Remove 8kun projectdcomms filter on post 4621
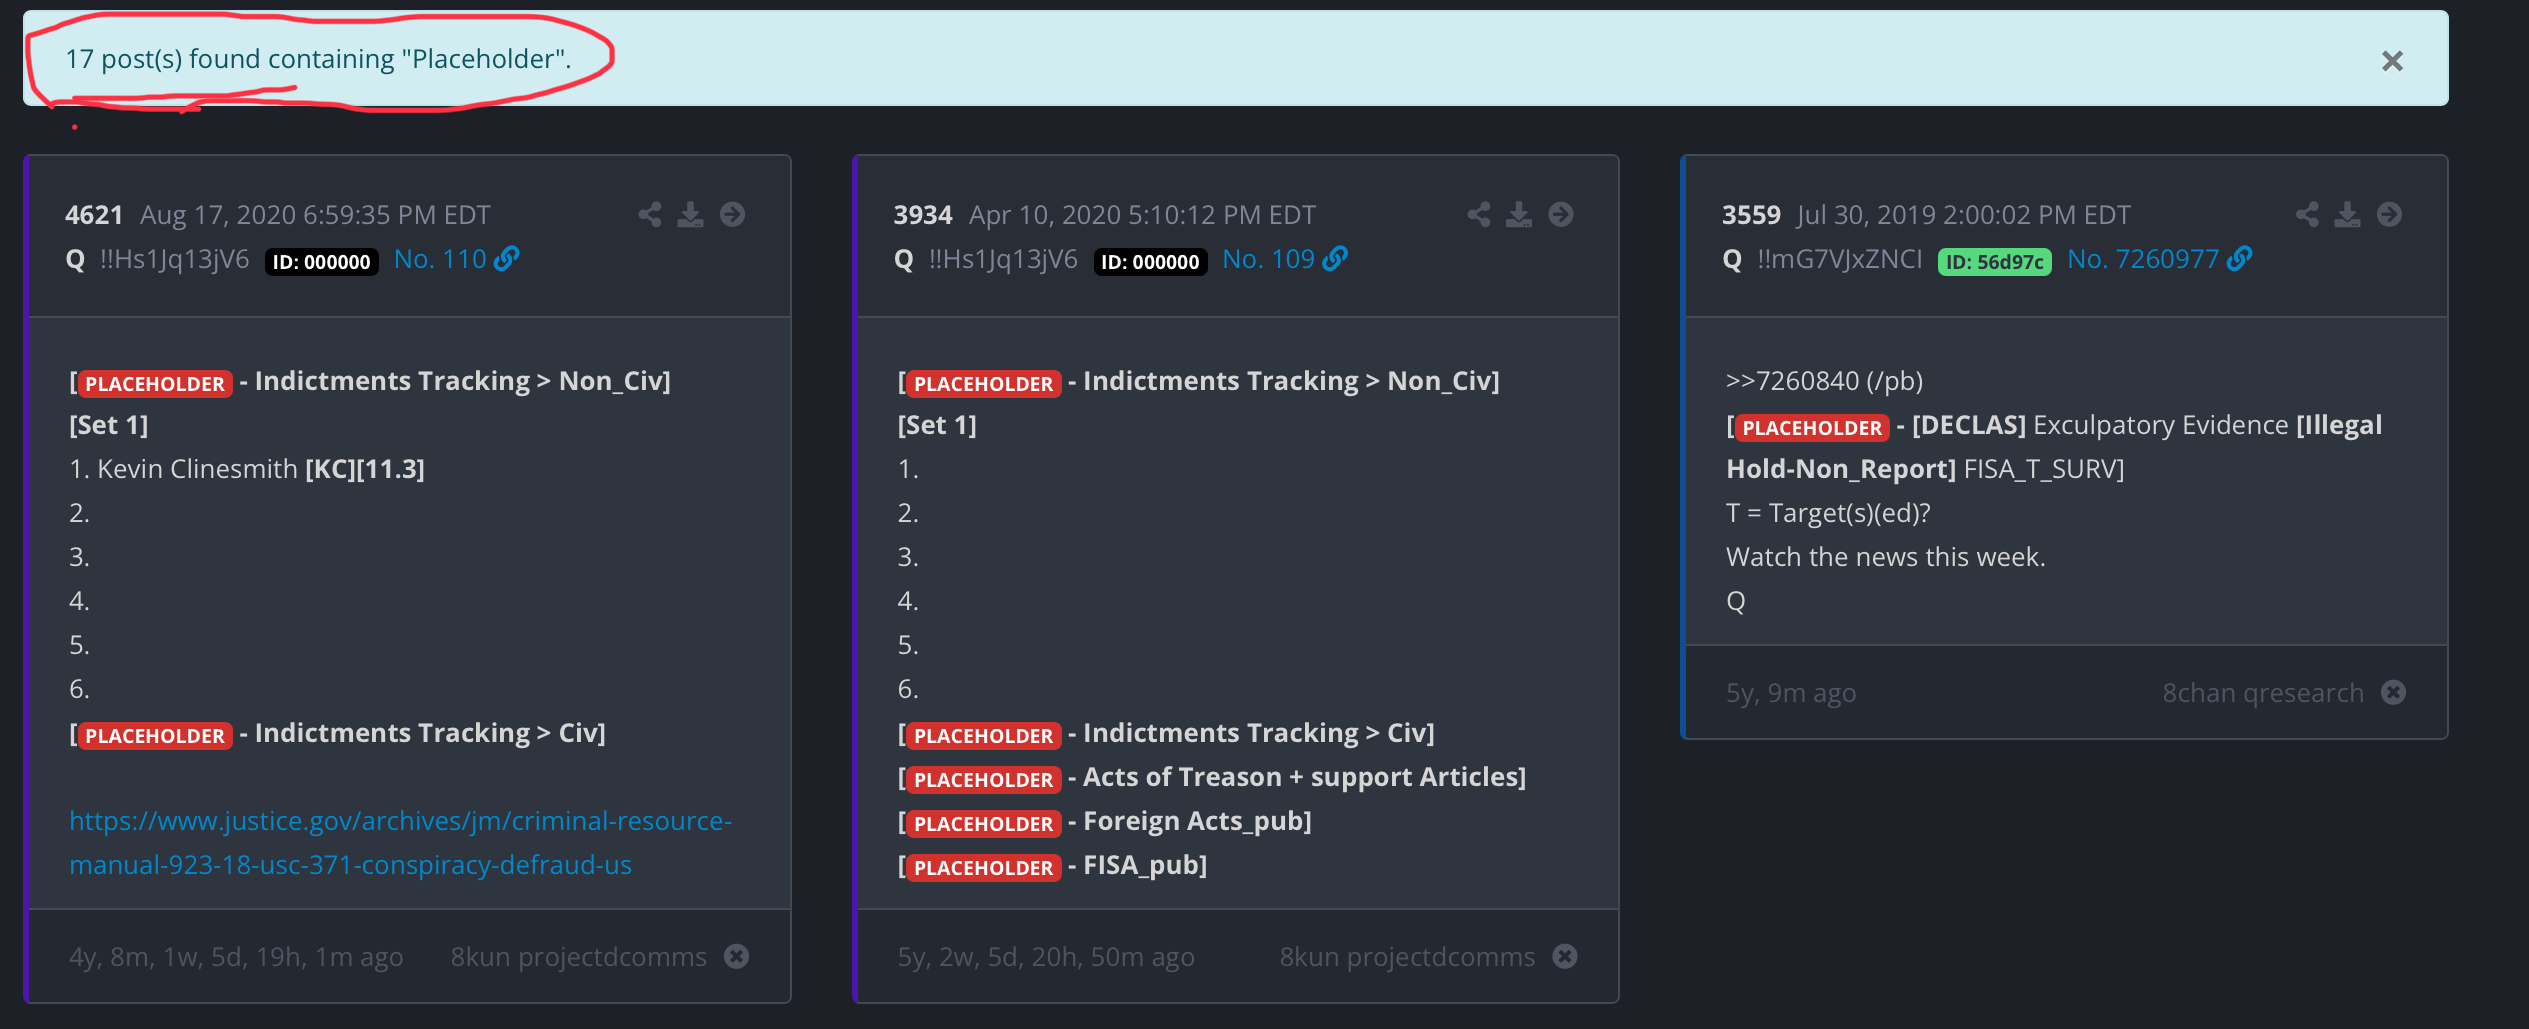Viewport: 2529px width, 1029px height. pyautogui.click(x=737, y=957)
